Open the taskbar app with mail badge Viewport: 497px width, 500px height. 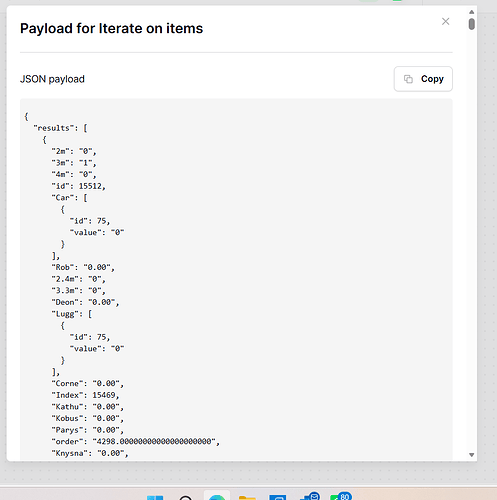[x=310, y=496]
